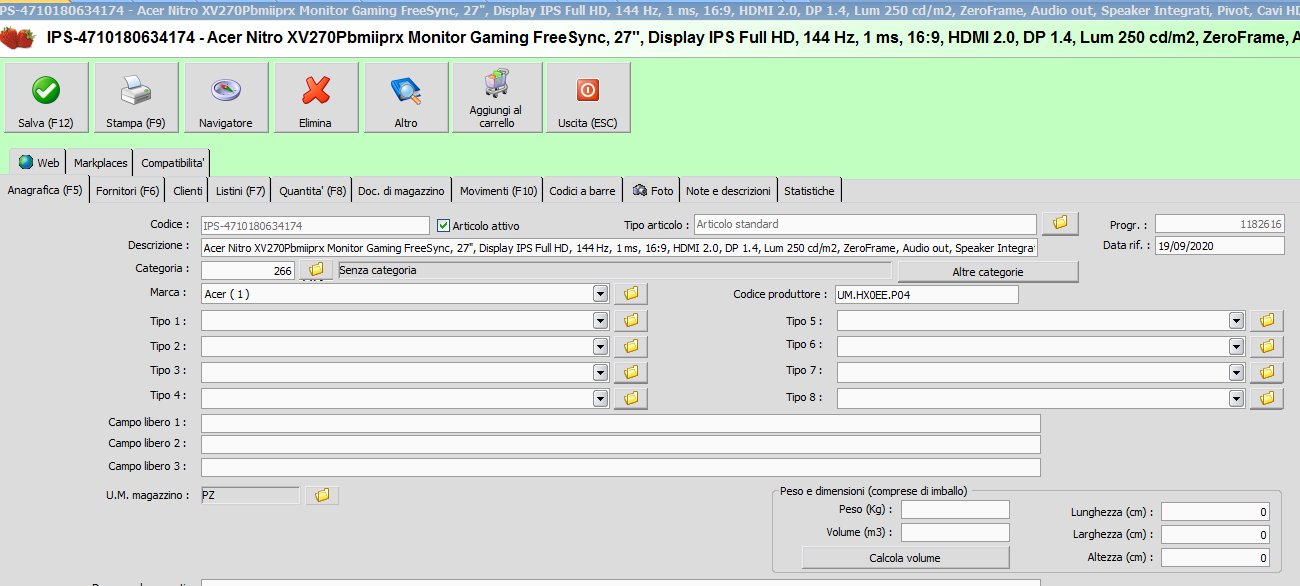Viewport: 1300px width, 586px height.
Task: Click the Altre categorie button
Action: coord(988,272)
